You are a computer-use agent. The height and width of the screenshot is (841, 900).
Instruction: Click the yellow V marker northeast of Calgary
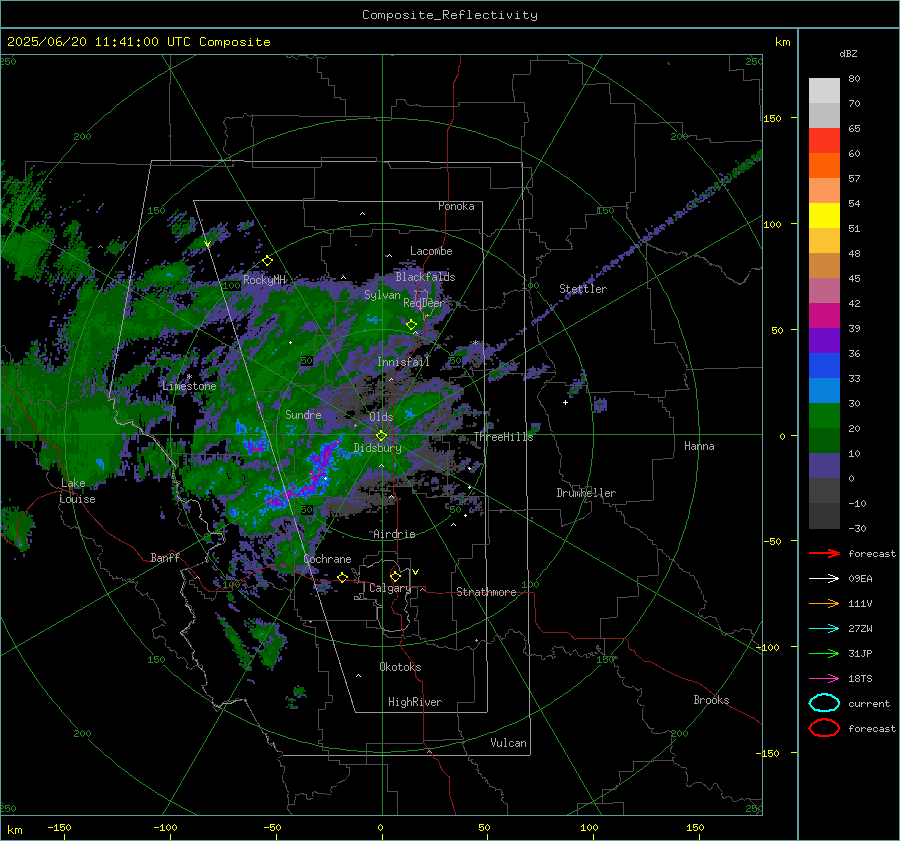click(x=416, y=572)
